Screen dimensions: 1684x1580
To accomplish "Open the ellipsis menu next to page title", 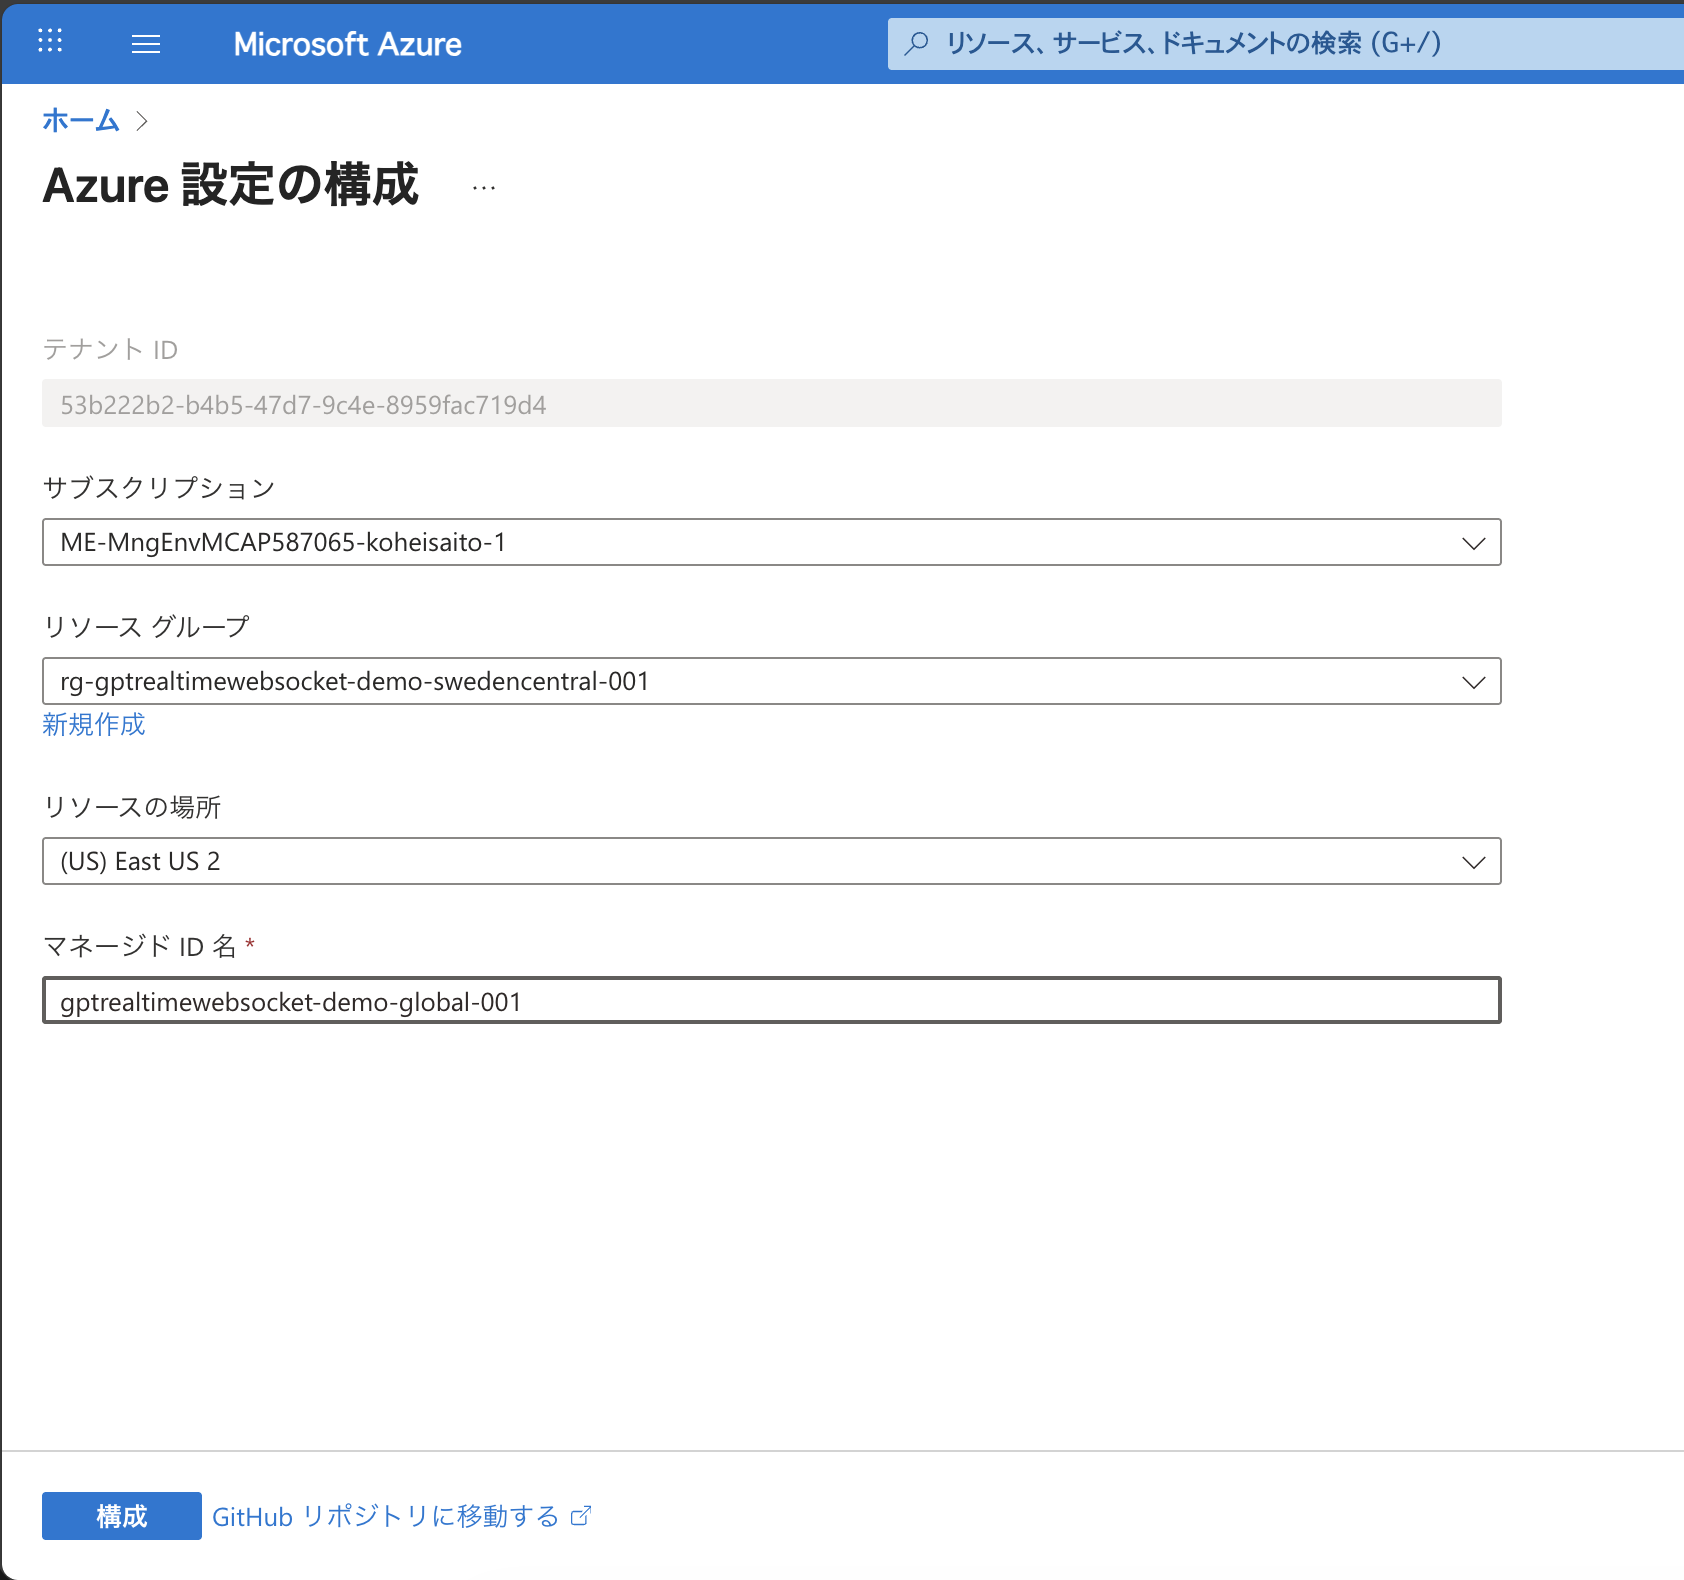I will pos(484,187).
